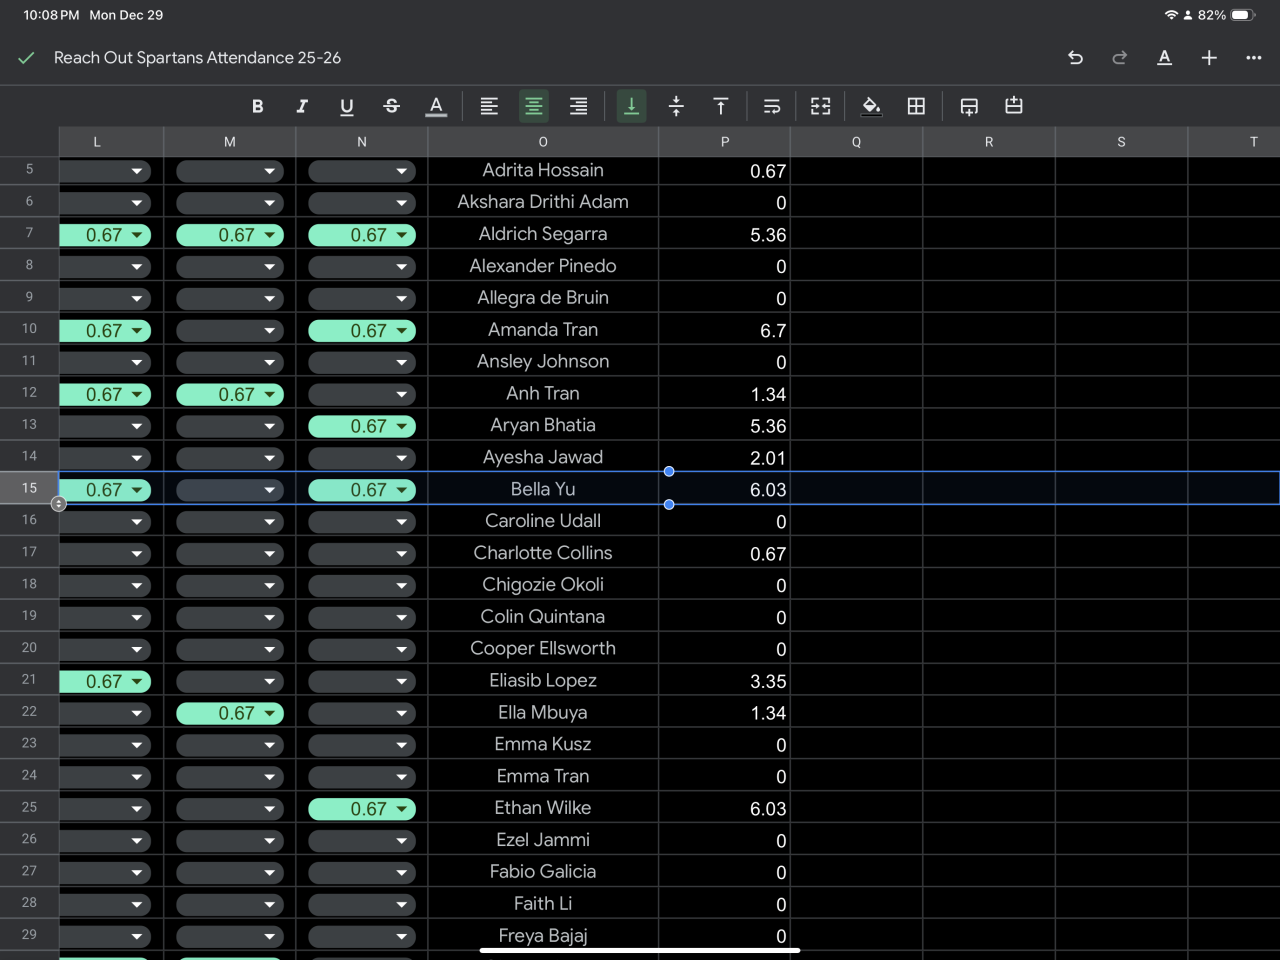The width and height of the screenshot is (1280, 960).
Task: Tap the Reach Out Spartans Attendance title
Action: coord(197,58)
